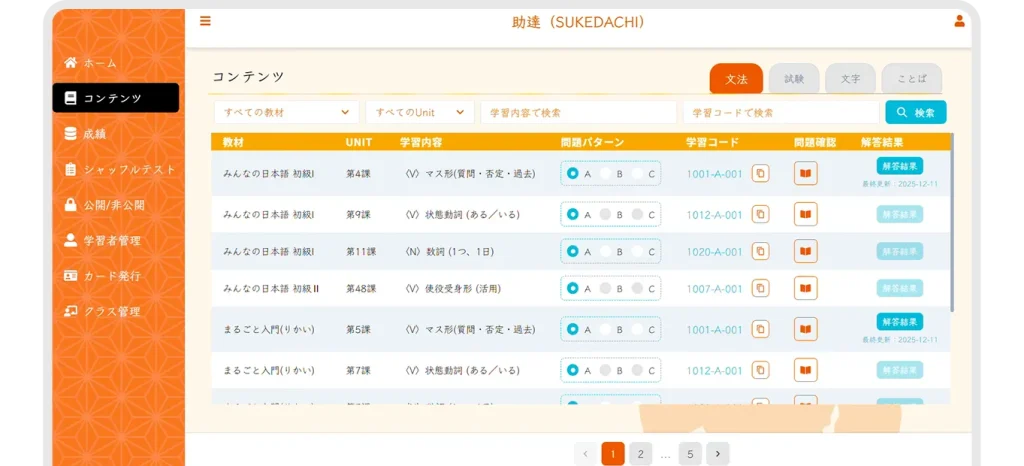Switch to the 試験 tab

tap(794, 78)
